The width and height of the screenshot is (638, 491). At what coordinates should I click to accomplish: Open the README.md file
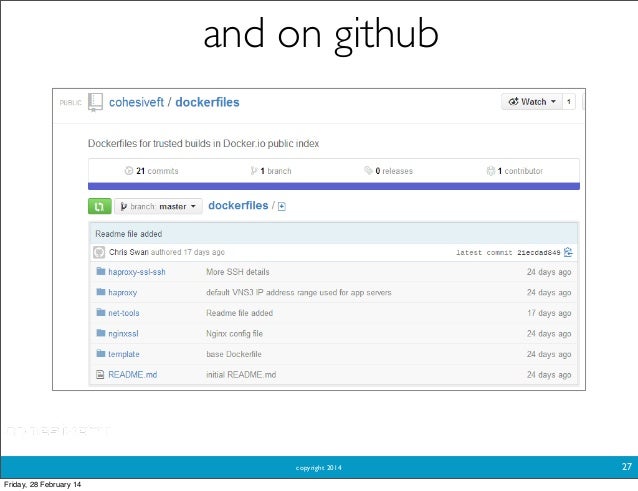click(x=133, y=375)
